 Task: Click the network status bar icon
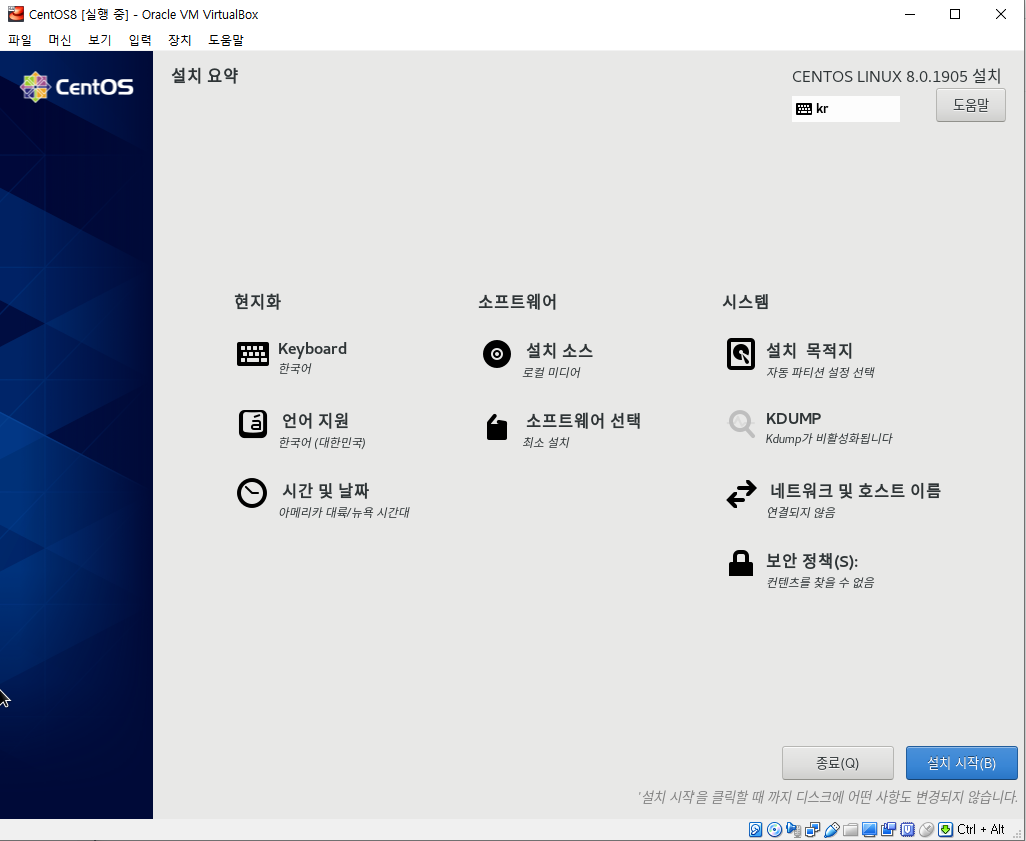tap(813, 829)
